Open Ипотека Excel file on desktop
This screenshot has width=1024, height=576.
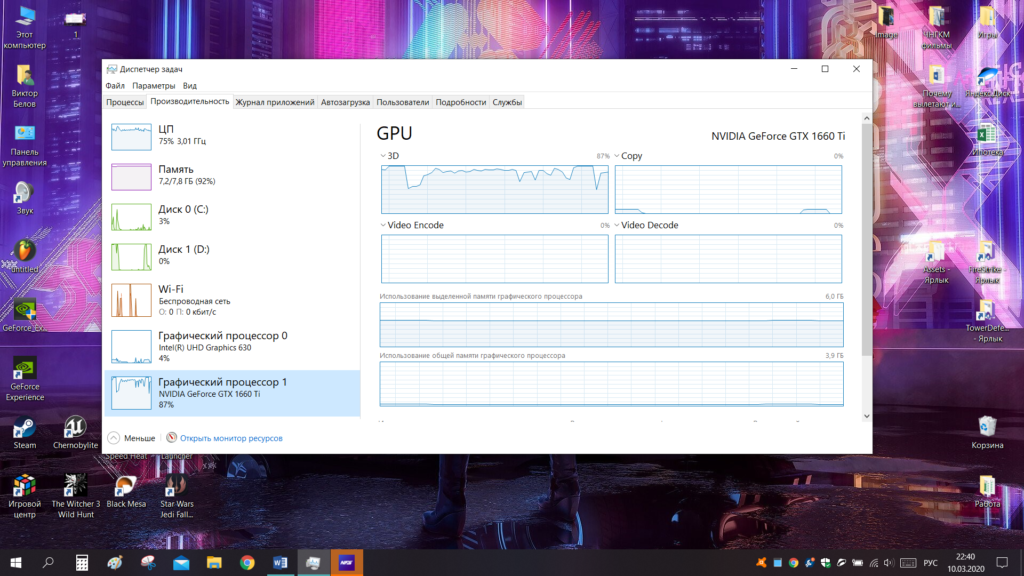pyautogui.click(x=987, y=140)
